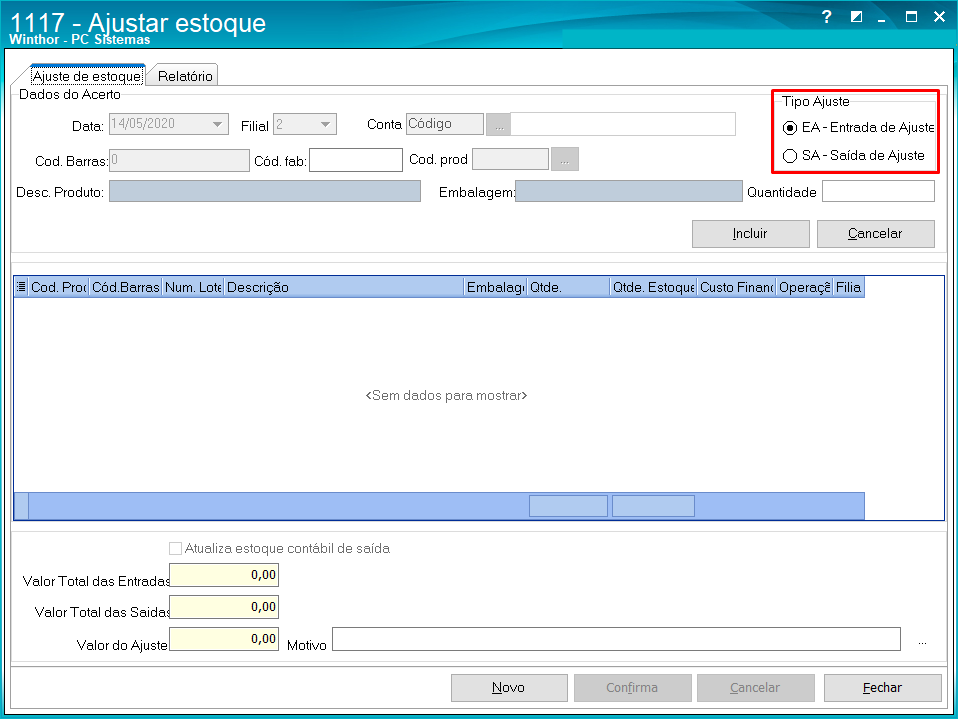Sort by Qtde. column header
The width and height of the screenshot is (958, 719).
pyautogui.click(x=569, y=287)
